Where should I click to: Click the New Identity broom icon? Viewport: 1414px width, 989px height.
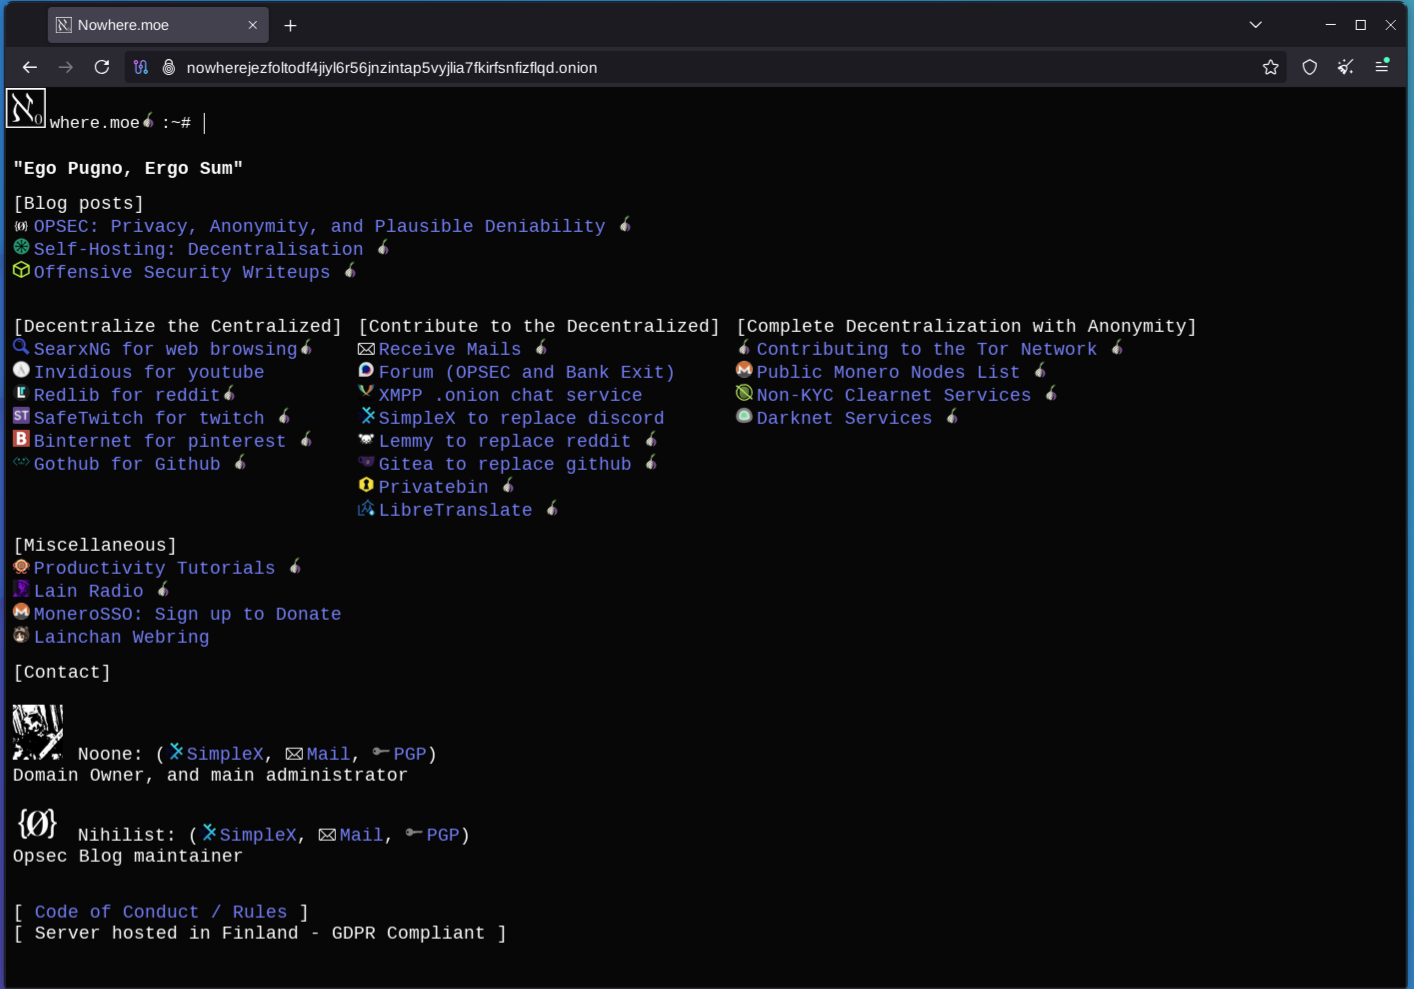1346,67
